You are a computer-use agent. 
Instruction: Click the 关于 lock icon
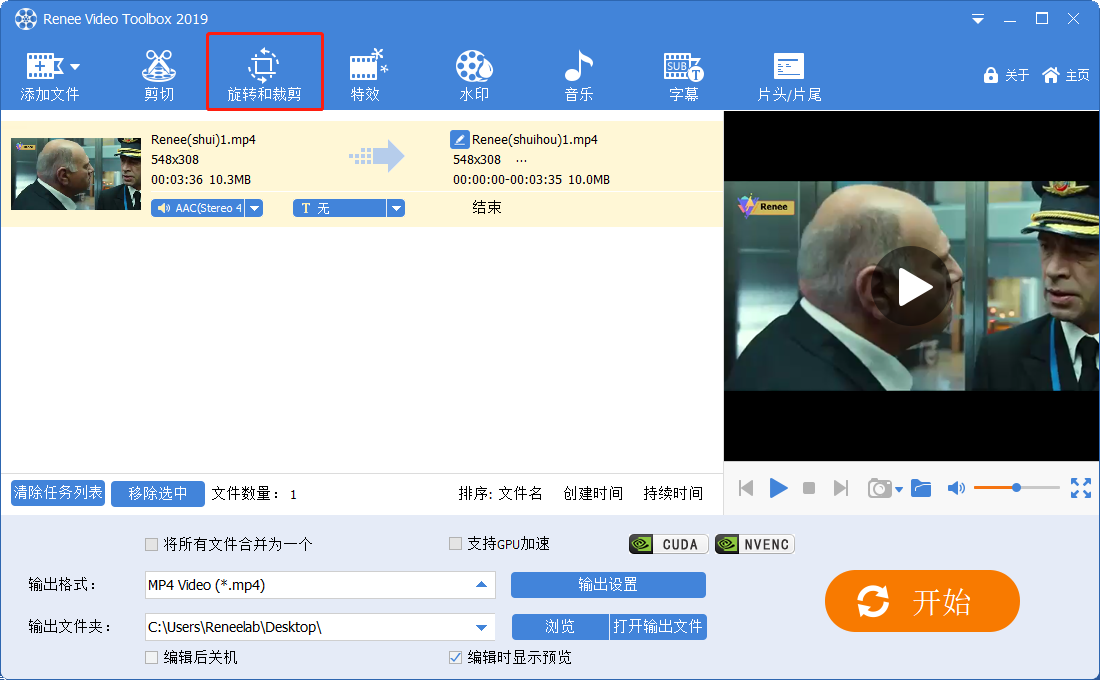pyautogui.click(x=991, y=75)
